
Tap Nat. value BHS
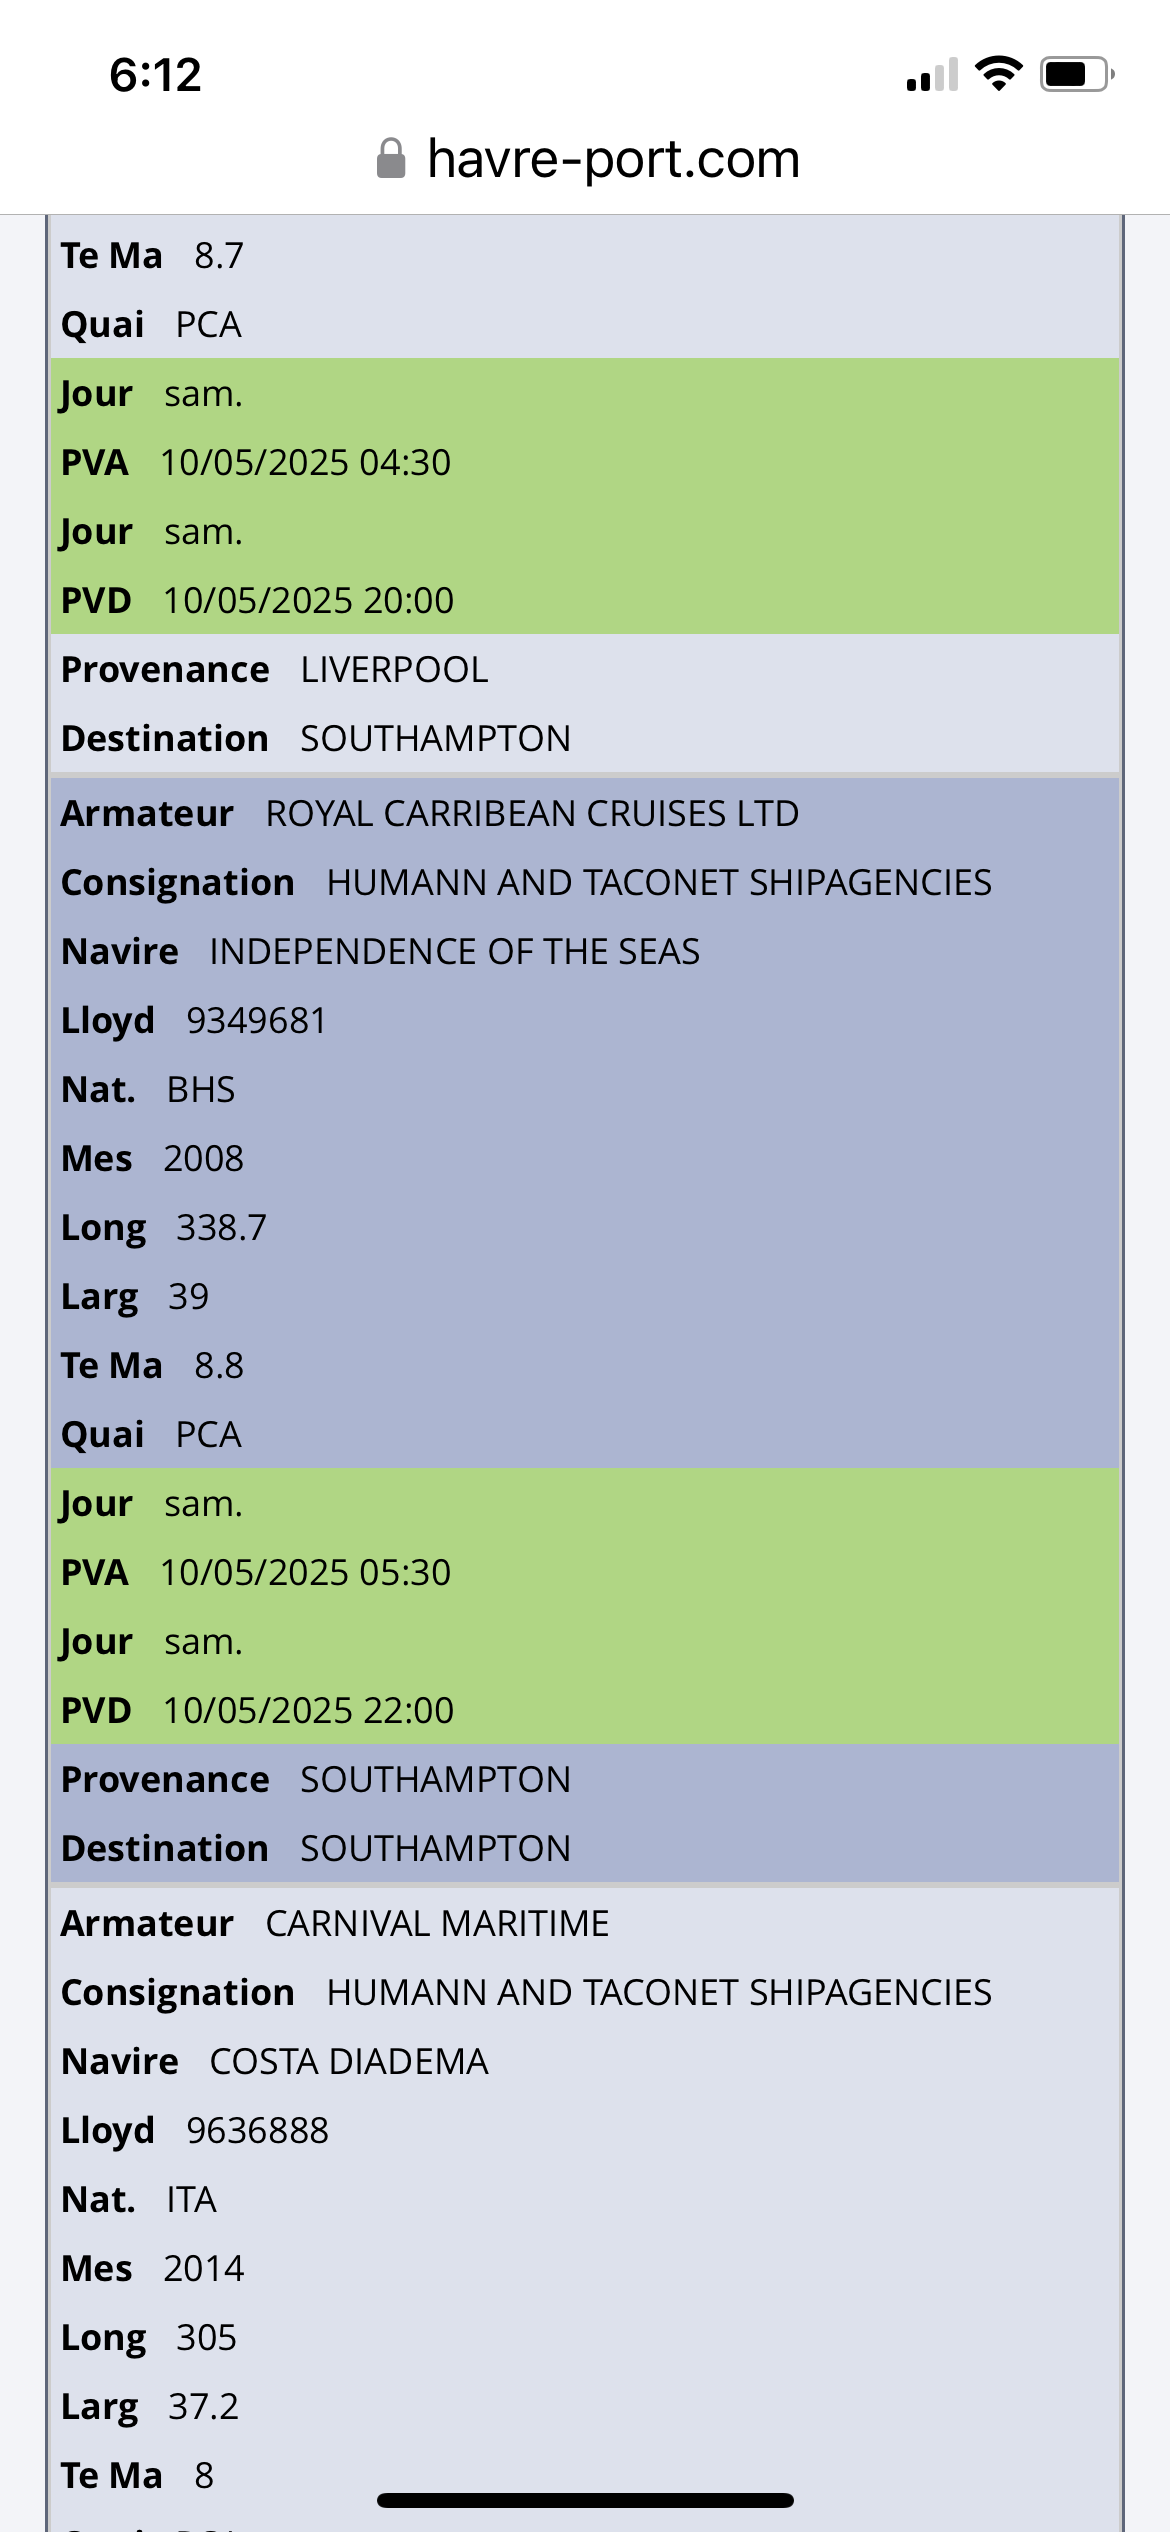pyautogui.click(x=201, y=1089)
